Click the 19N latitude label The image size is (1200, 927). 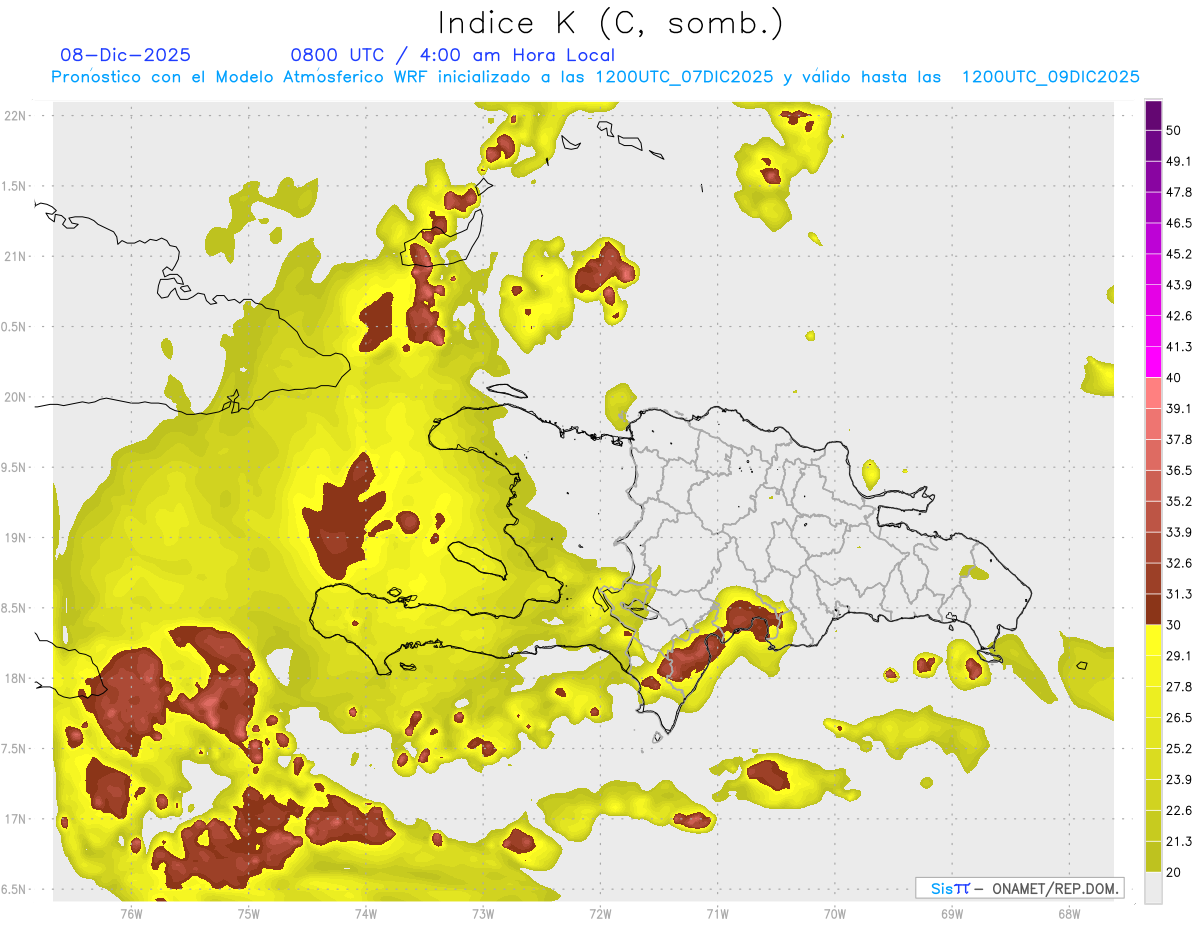(14, 537)
